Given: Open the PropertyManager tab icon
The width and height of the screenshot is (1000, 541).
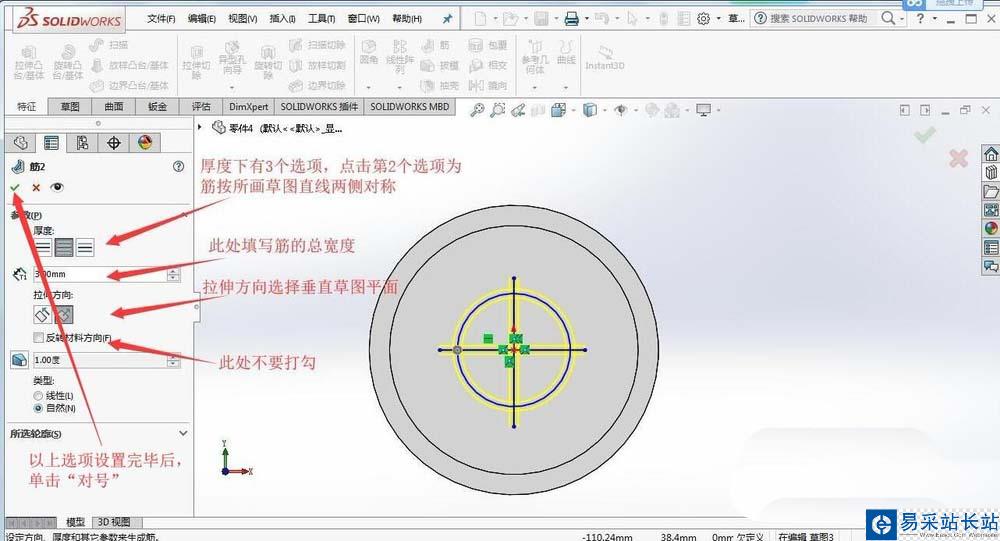Looking at the screenshot, I should 51,143.
